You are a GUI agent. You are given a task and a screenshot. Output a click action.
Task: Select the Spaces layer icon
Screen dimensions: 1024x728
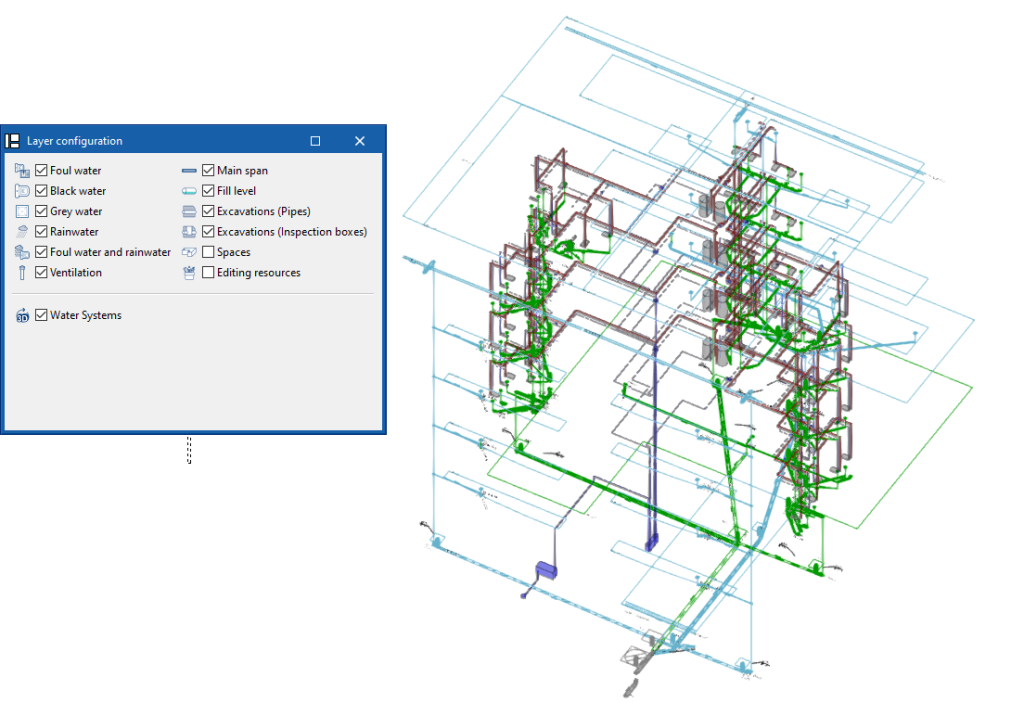click(189, 251)
